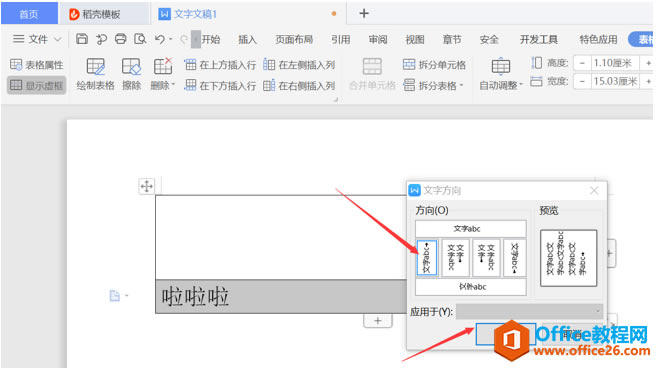Open the 应用于 apply-to combo box
The image size is (657, 368).
(530, 311)
